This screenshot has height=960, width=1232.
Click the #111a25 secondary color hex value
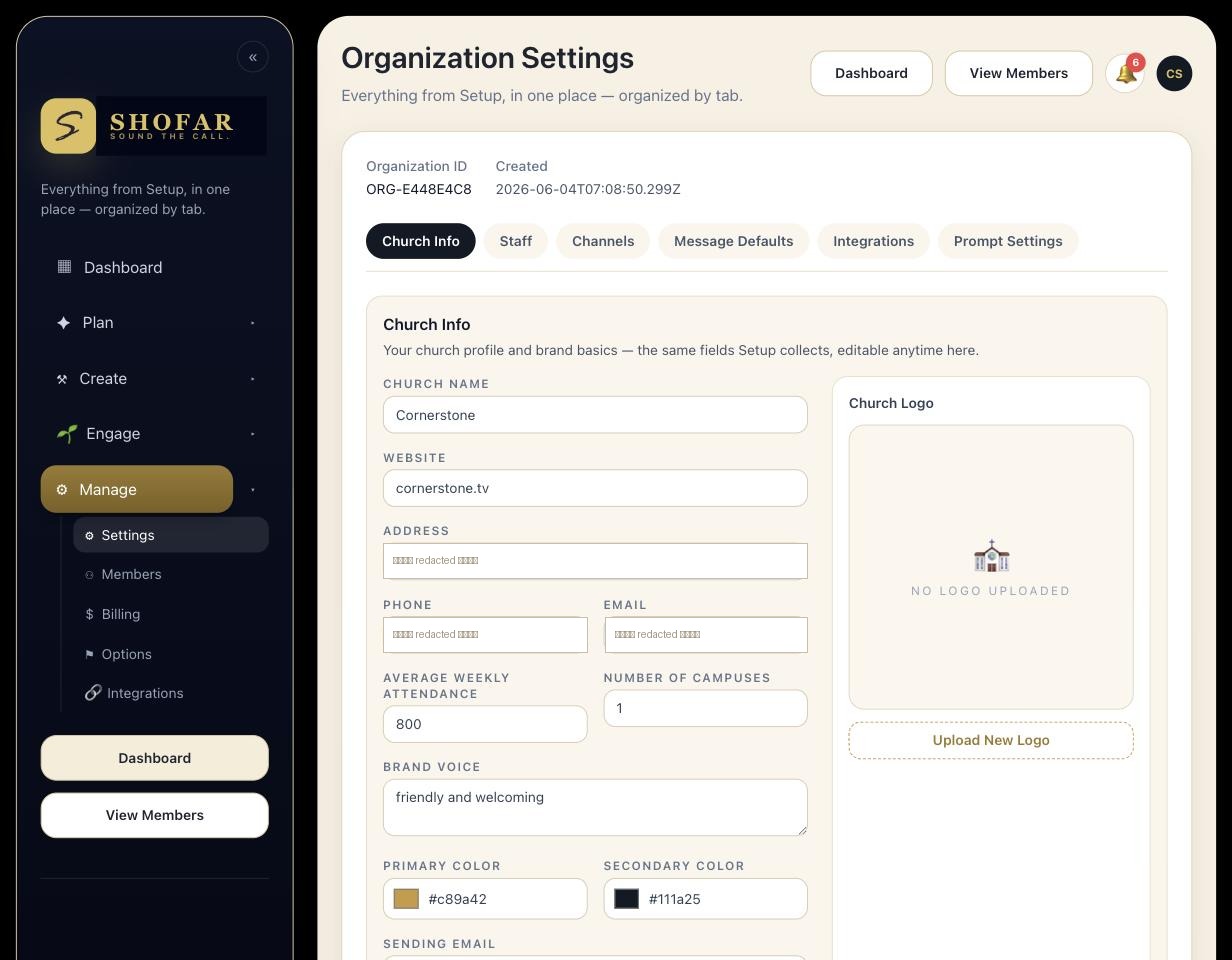pos(674,899)
